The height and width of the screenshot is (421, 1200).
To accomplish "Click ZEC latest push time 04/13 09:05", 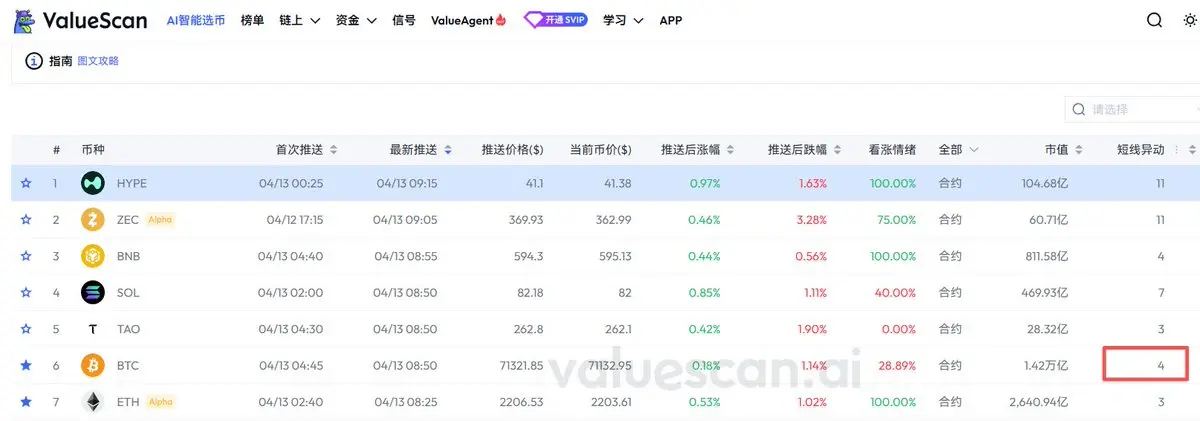I will point(405,220).
